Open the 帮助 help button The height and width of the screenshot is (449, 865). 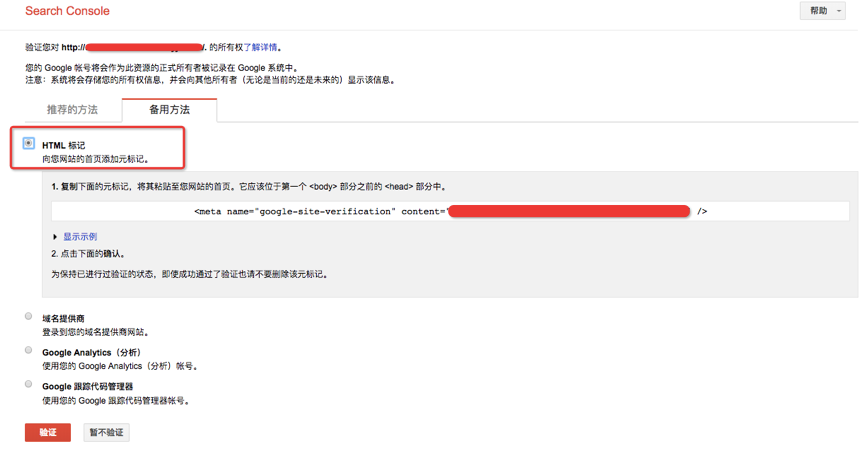tap(819, 11)
